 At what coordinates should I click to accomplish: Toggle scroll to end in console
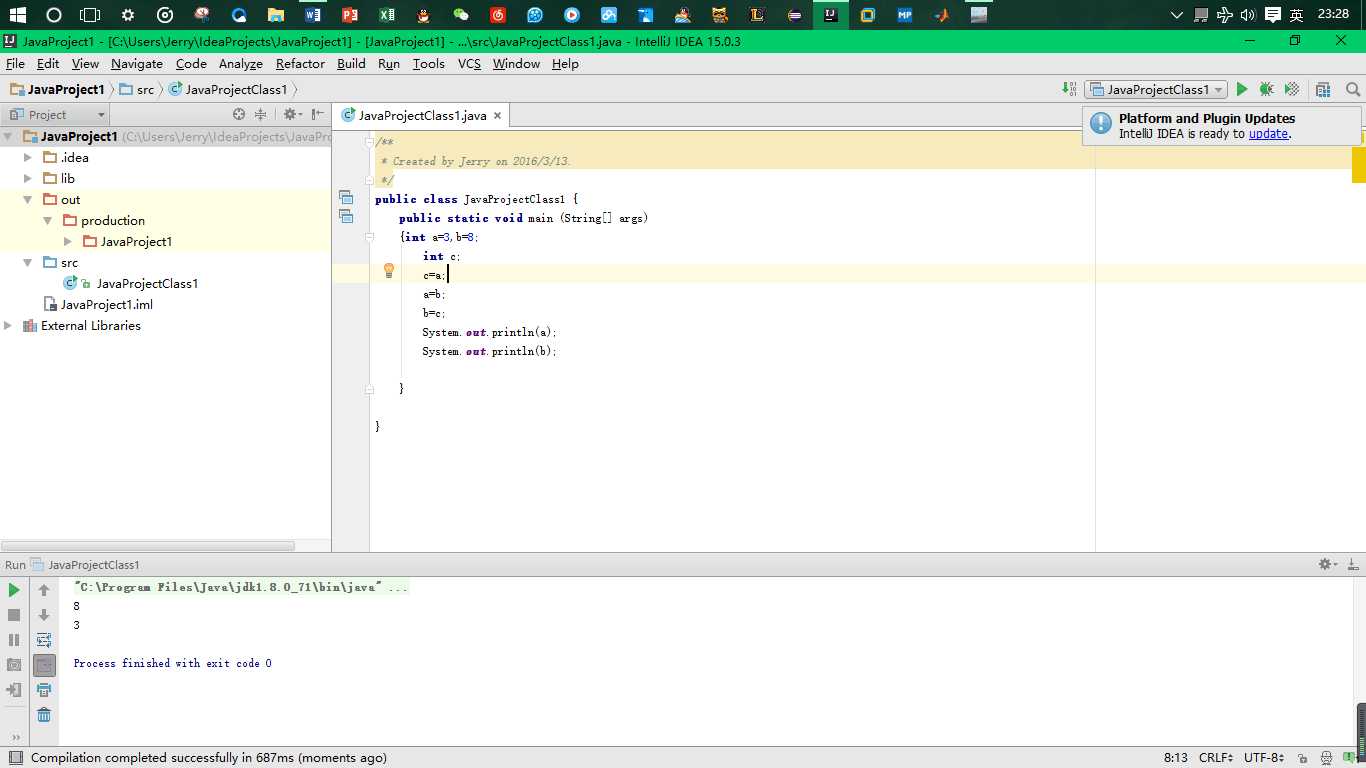(x=44, y=665)
